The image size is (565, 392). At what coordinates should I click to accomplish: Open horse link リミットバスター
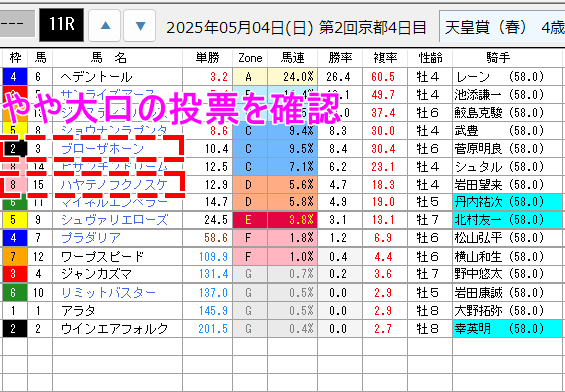click(108, 293)
